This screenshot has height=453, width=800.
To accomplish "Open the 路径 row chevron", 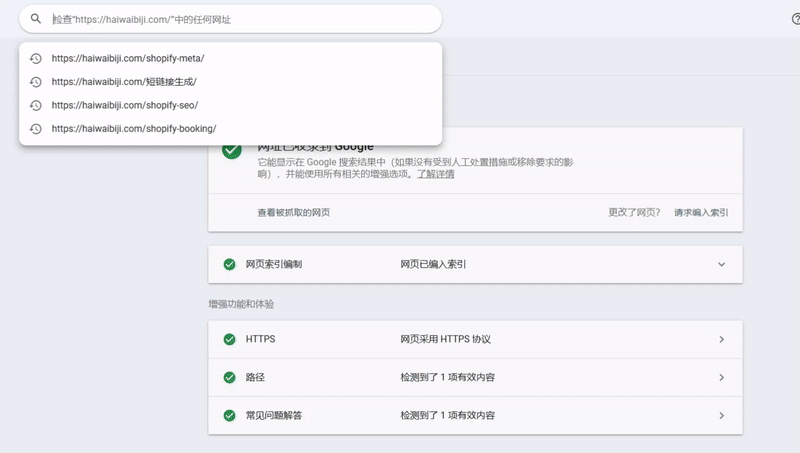I will (x=721, y=378).
